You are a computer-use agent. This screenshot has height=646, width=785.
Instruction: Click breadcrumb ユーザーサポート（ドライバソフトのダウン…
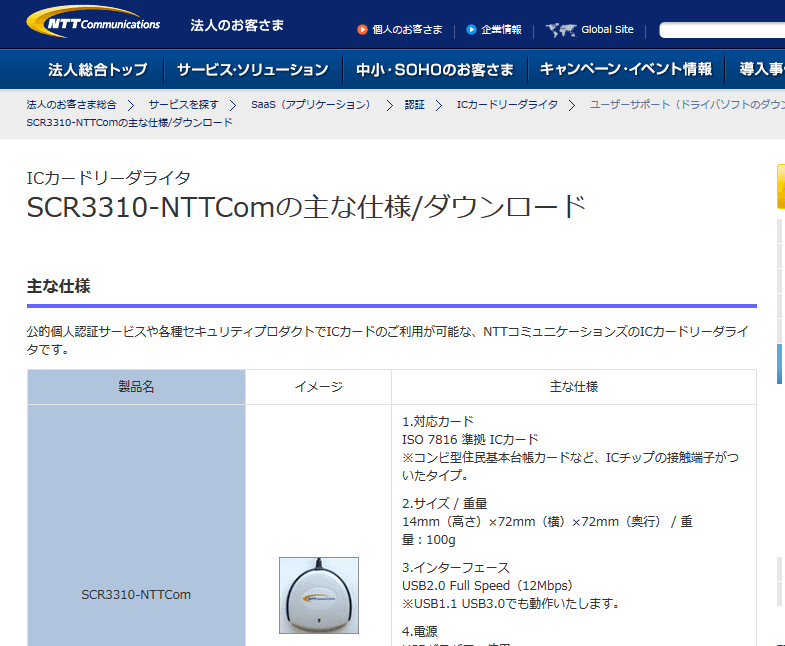pos(687,105)
